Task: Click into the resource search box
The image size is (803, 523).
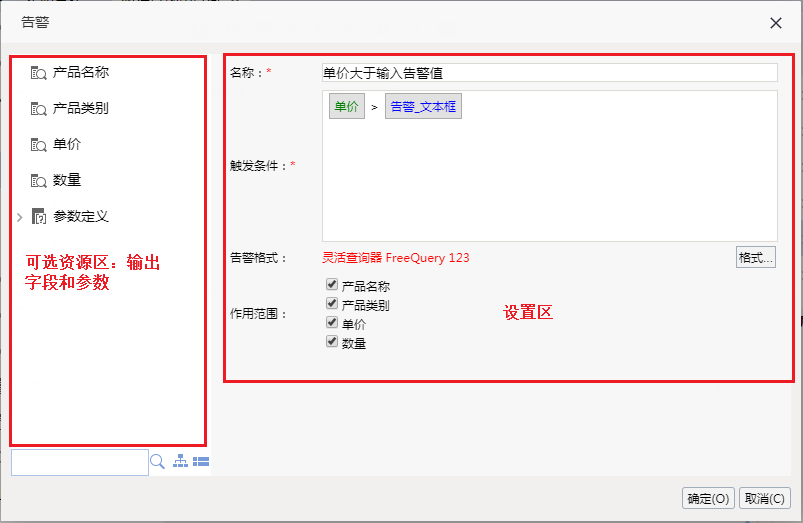Action: [x=80, y=462]
